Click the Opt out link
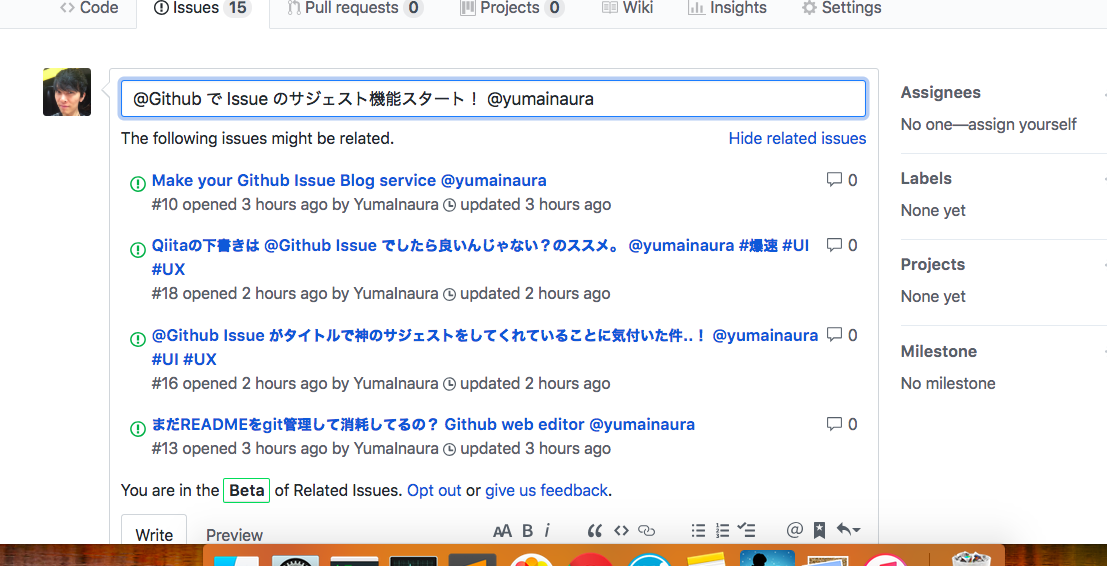This screenshot has height=566, width=1107. (x=434, y=490)
